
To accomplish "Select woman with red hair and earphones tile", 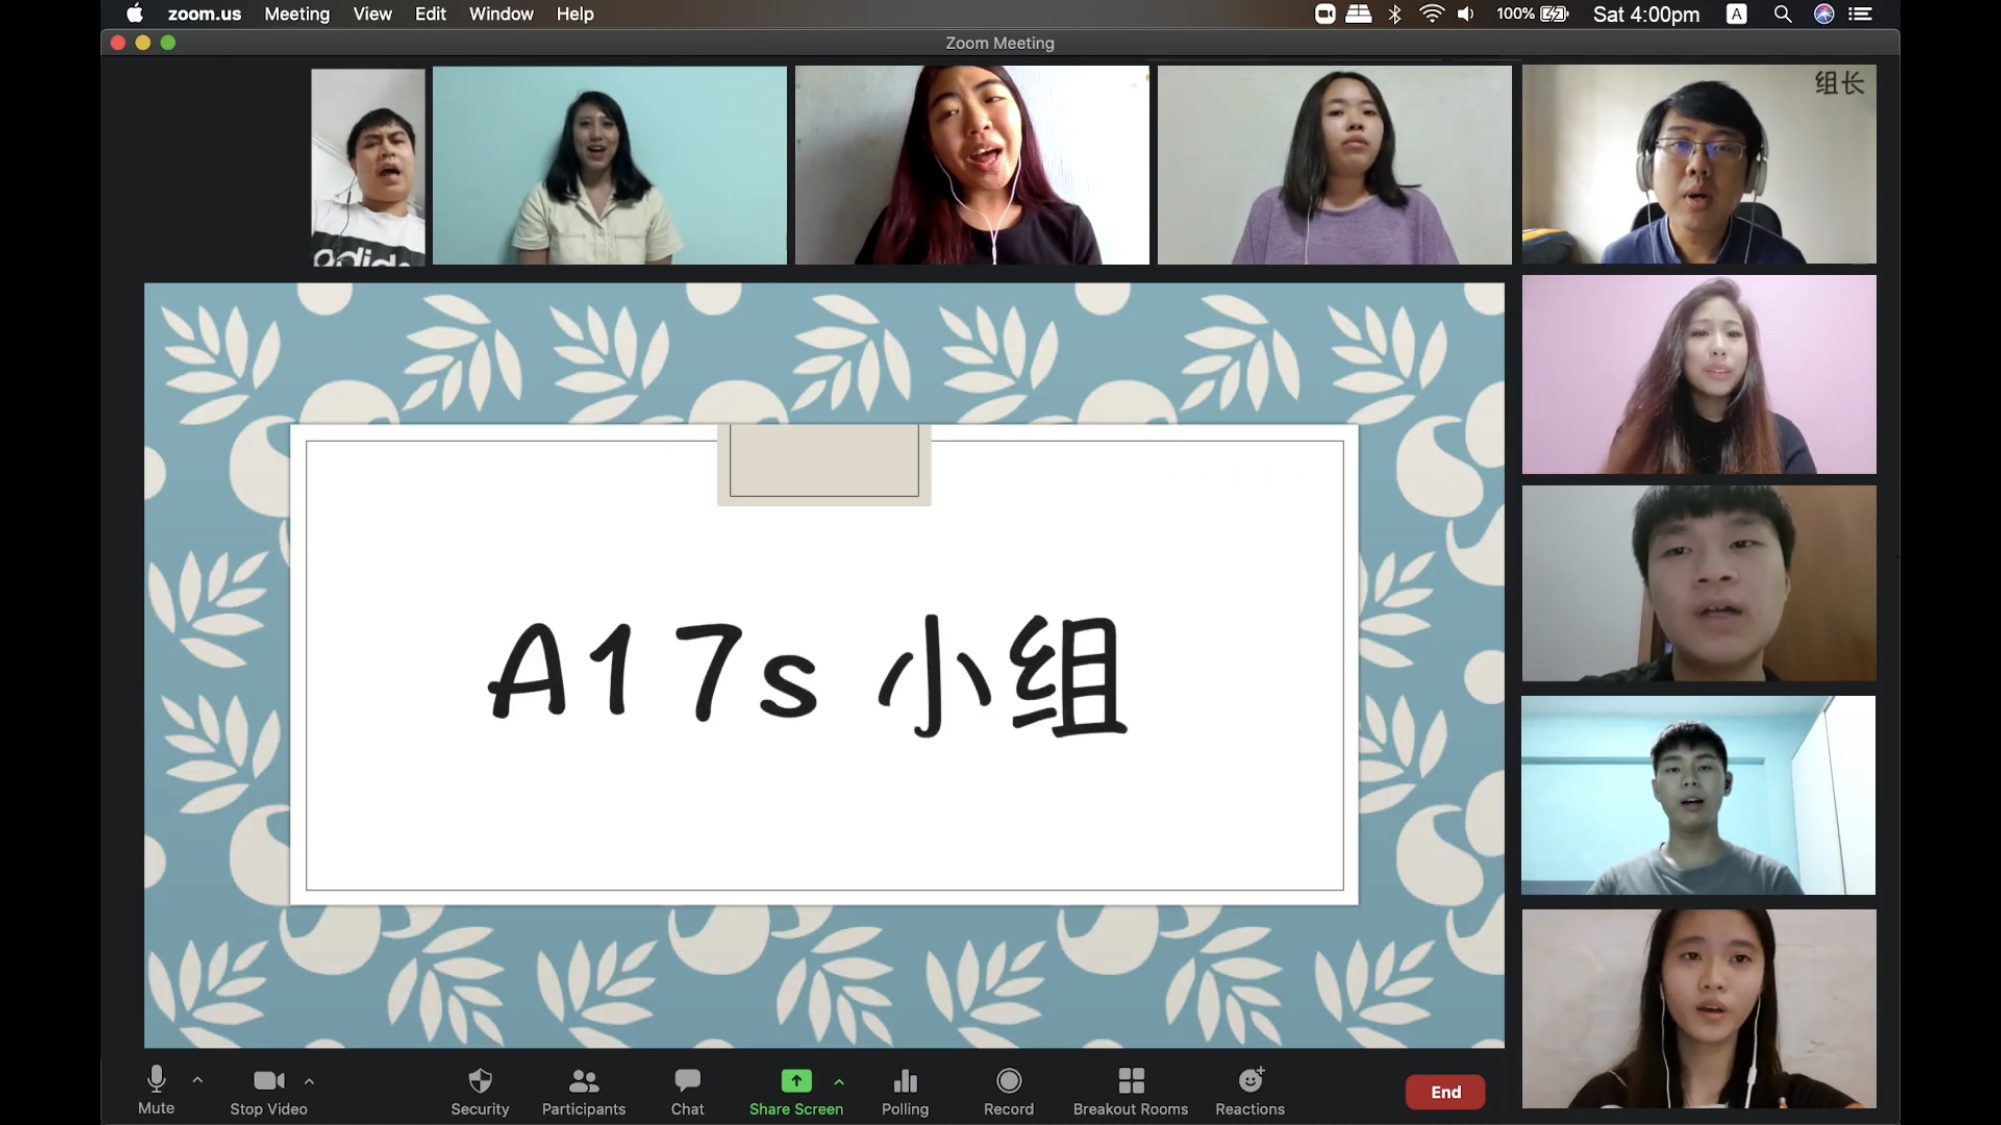I will [972, 165].
